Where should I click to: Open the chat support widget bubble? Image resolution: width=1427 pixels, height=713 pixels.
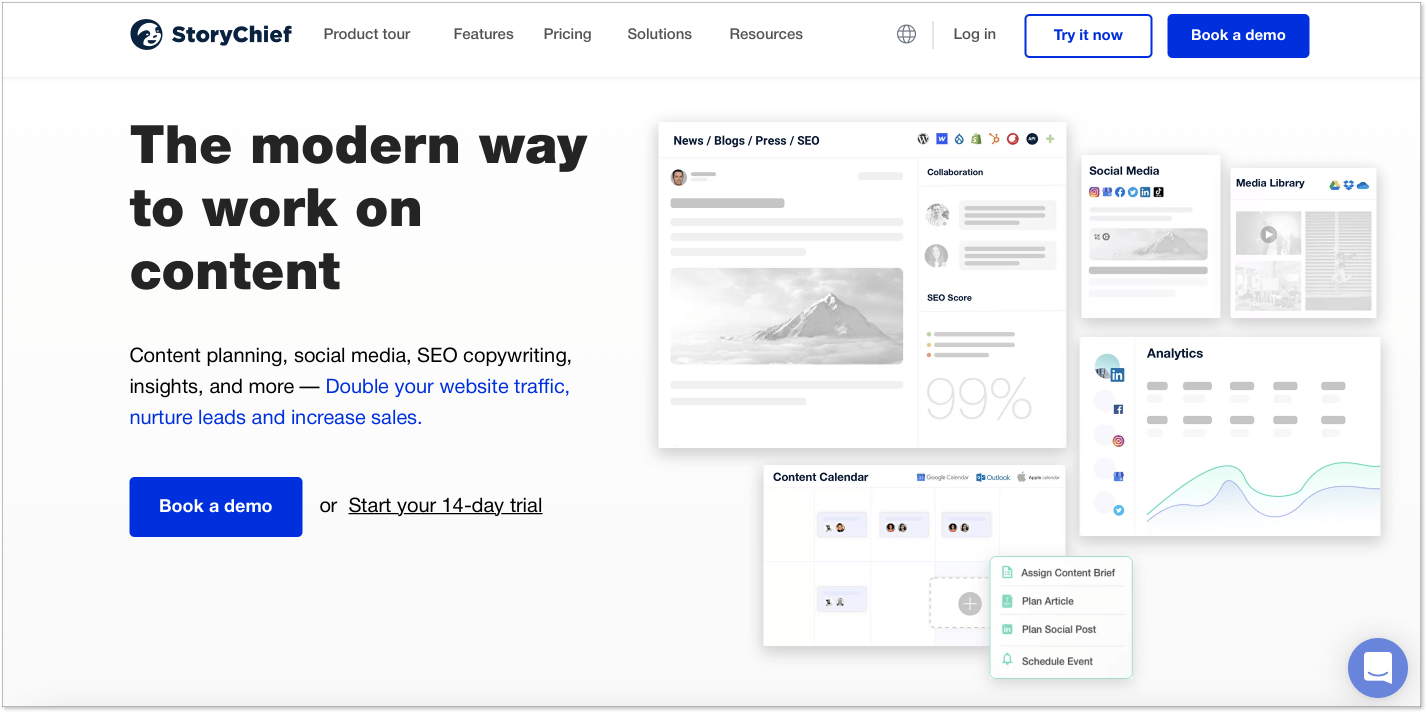(1377, 667)
